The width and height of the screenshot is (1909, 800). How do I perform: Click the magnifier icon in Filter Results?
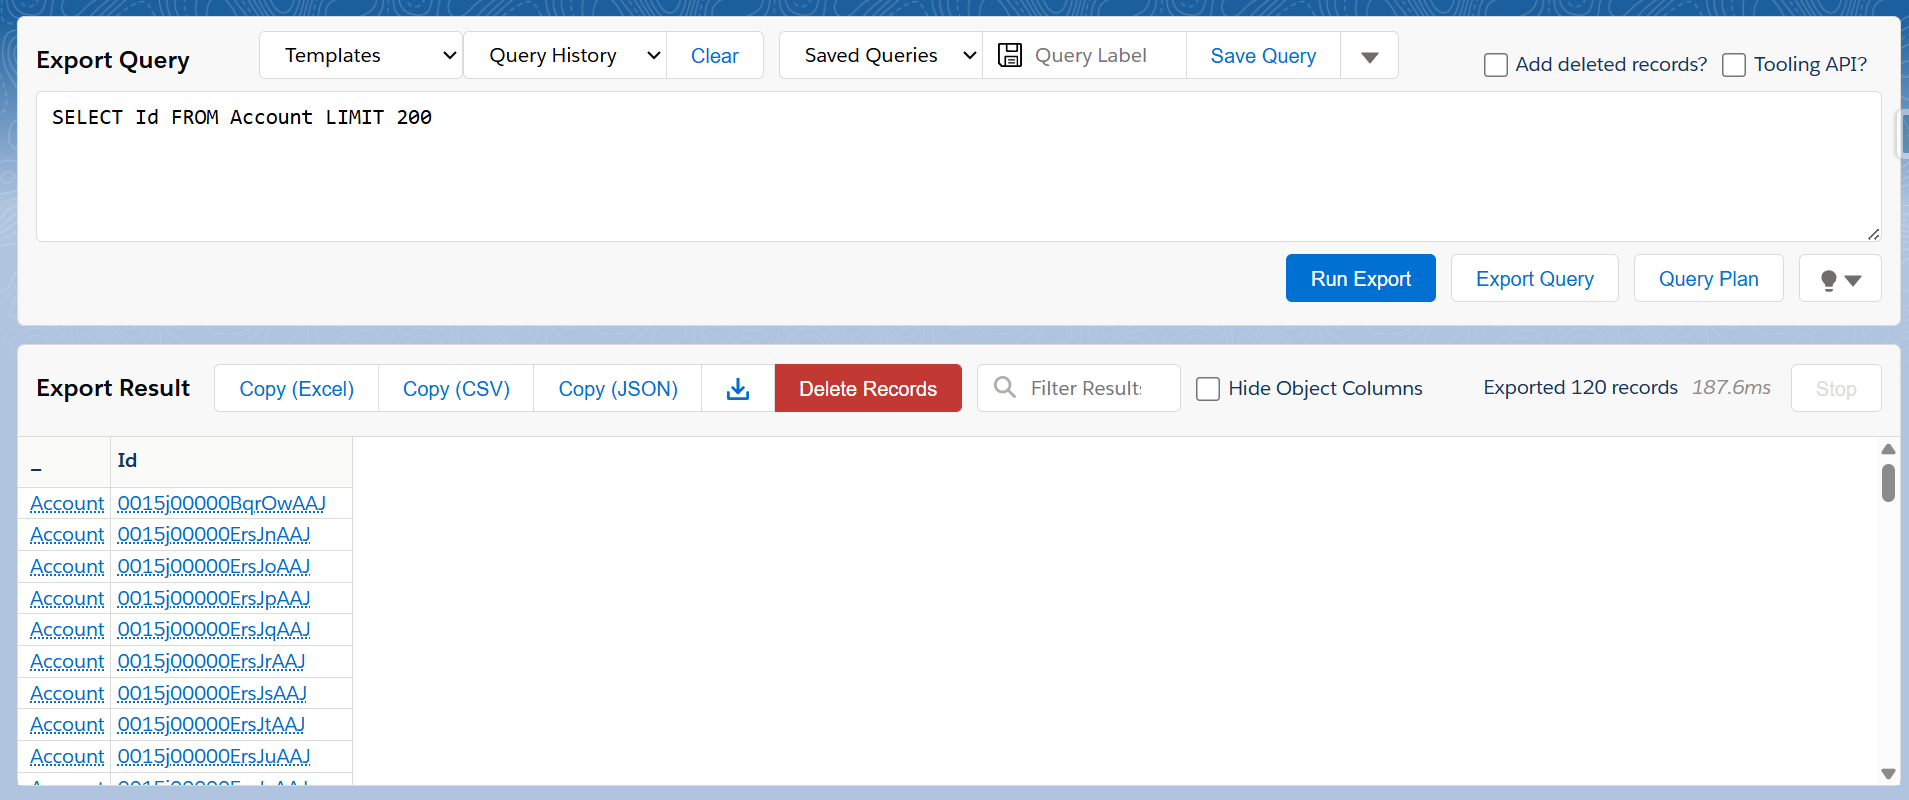click(x=1005, y=388)
